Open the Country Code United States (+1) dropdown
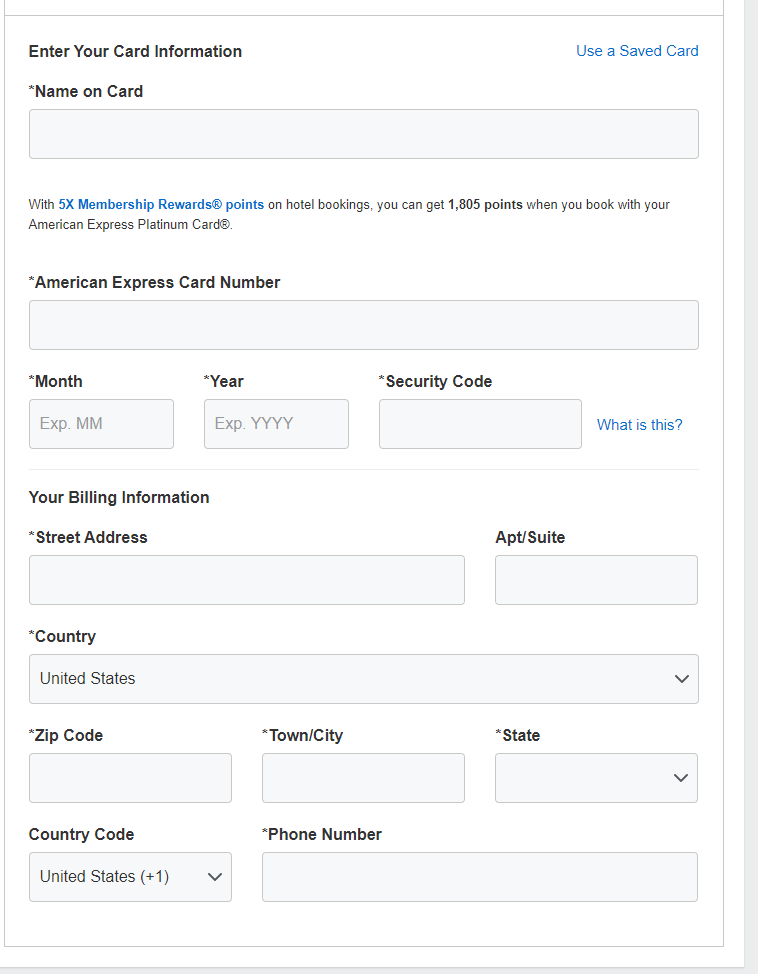This screenshot has height=974, width=758. (x=130, y=877)
